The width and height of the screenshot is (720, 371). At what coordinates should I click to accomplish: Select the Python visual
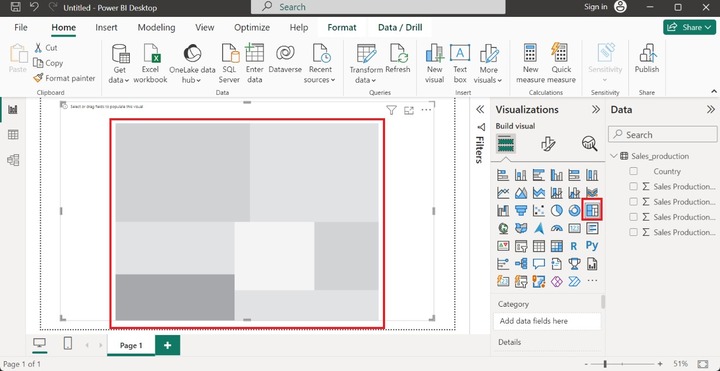click(592, 246)
